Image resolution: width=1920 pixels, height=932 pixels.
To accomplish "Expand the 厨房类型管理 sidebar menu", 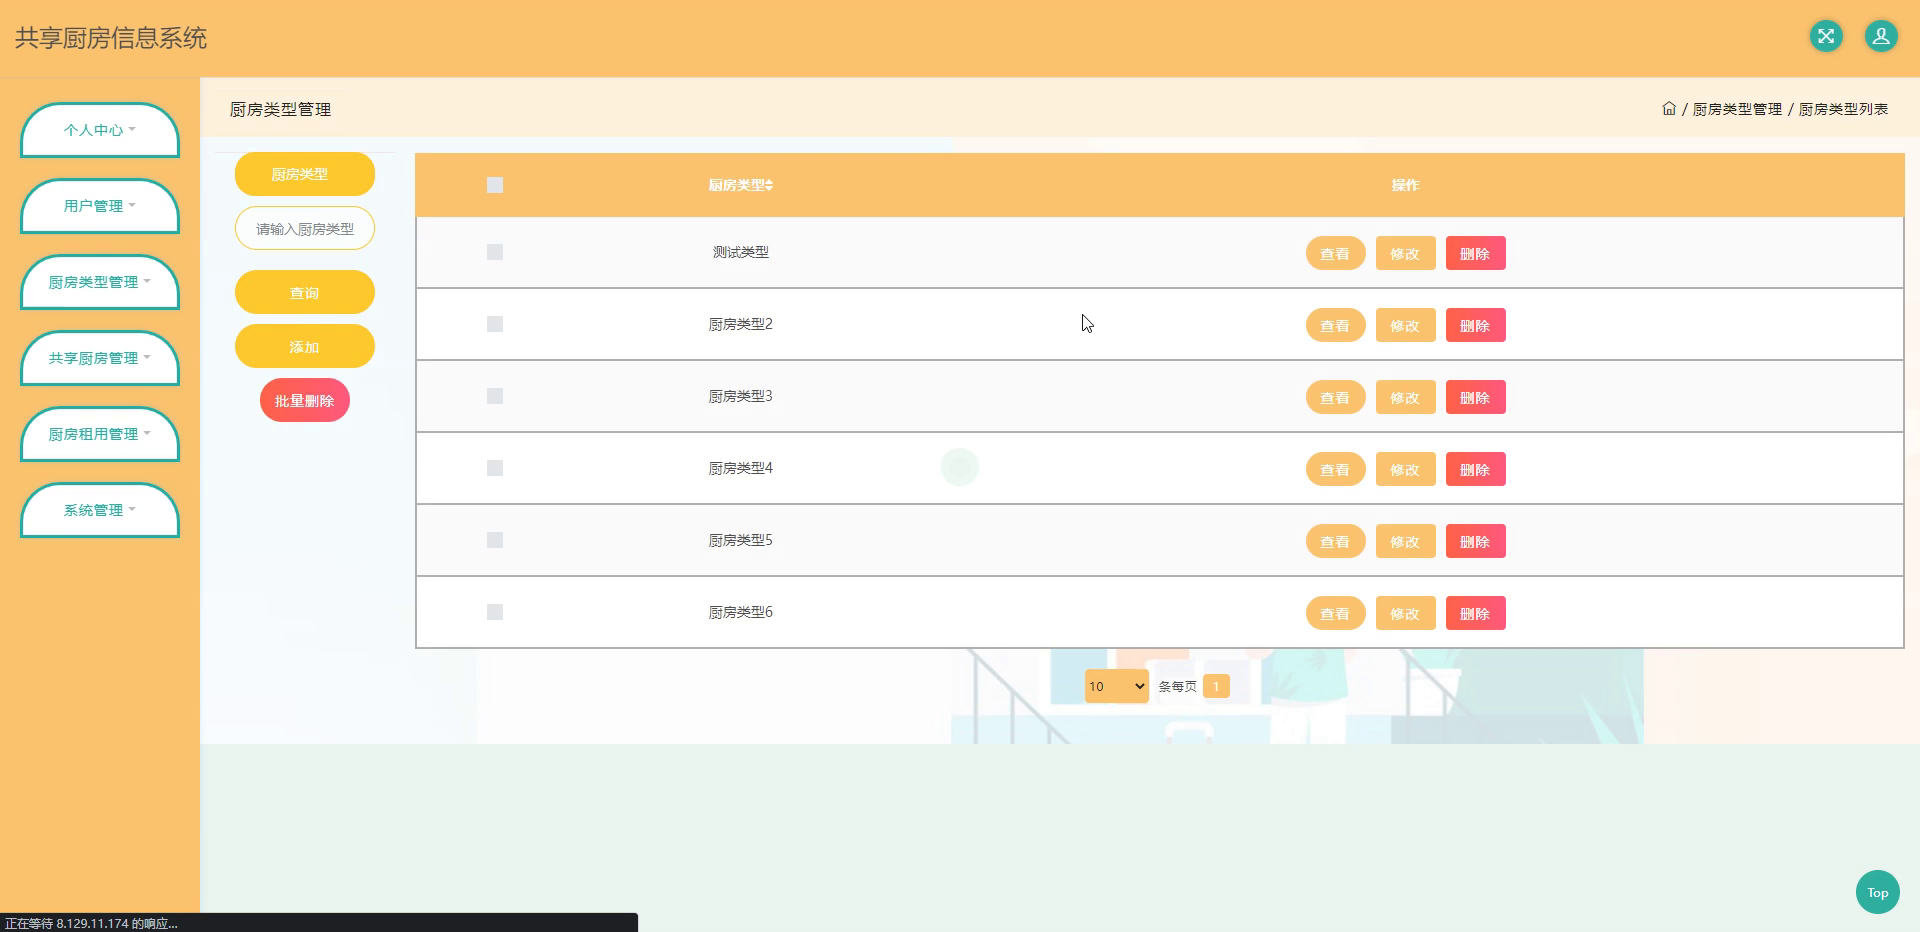I will pyautogui.click(x=100, y=282).
